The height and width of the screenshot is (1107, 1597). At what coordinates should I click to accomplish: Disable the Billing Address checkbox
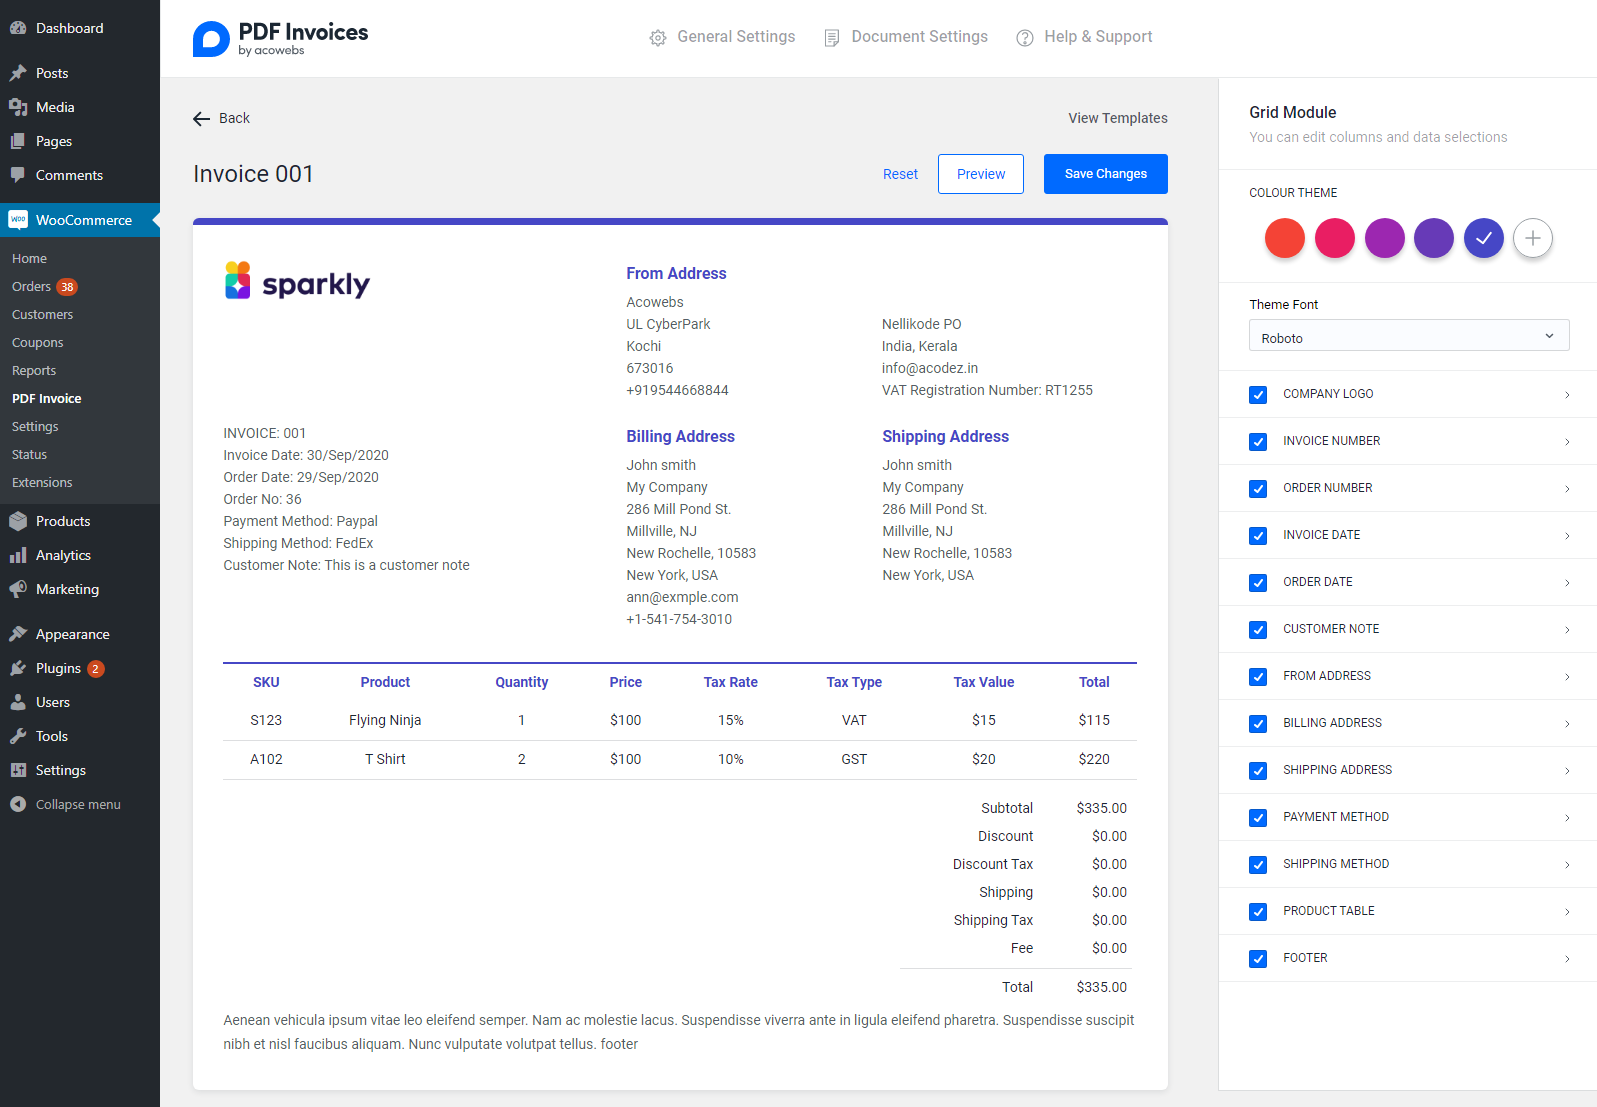pos(1258,724)
